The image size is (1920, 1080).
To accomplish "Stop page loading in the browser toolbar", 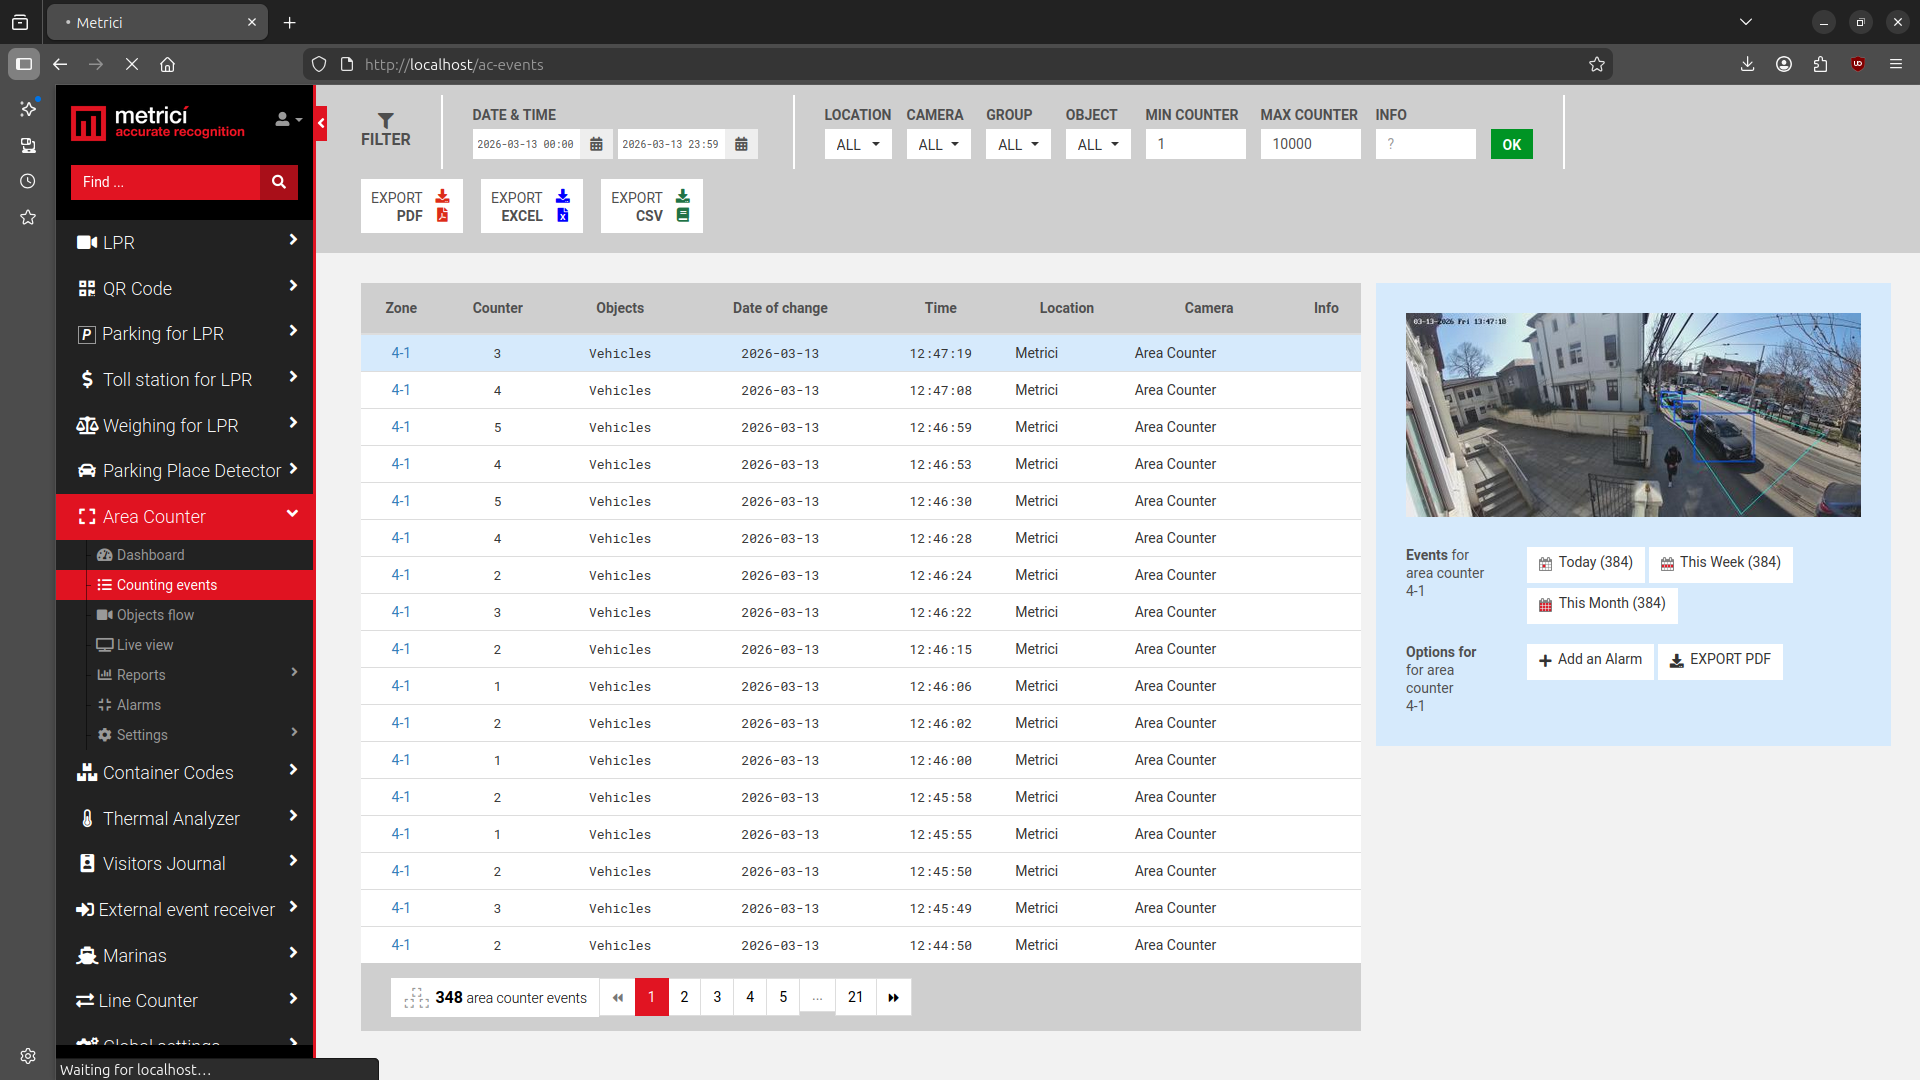I will click(x=132, y=64).
